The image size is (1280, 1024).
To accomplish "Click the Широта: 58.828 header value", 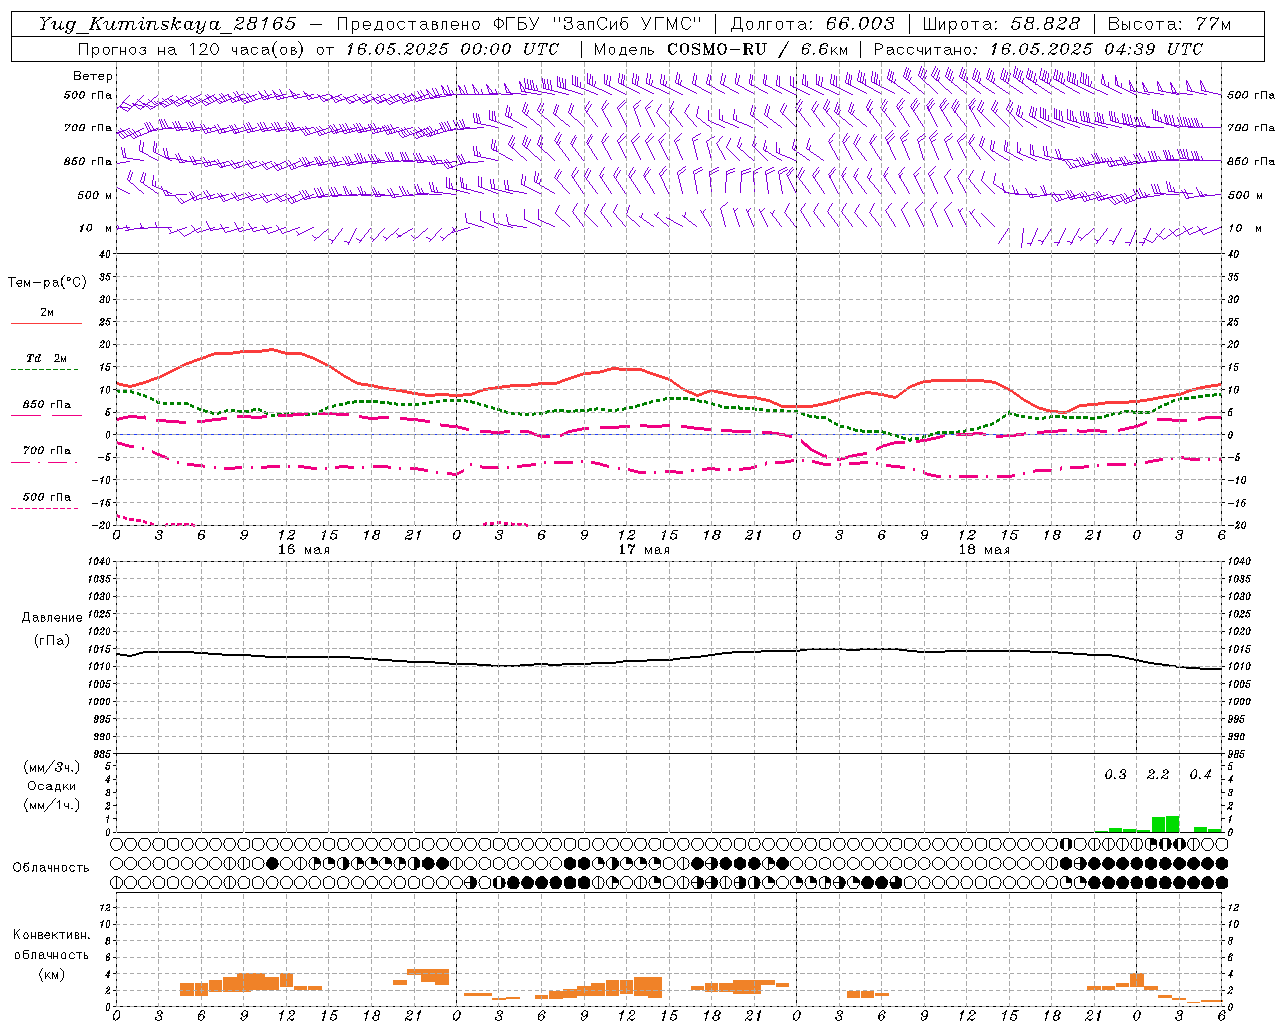I will coord(1001,24).
